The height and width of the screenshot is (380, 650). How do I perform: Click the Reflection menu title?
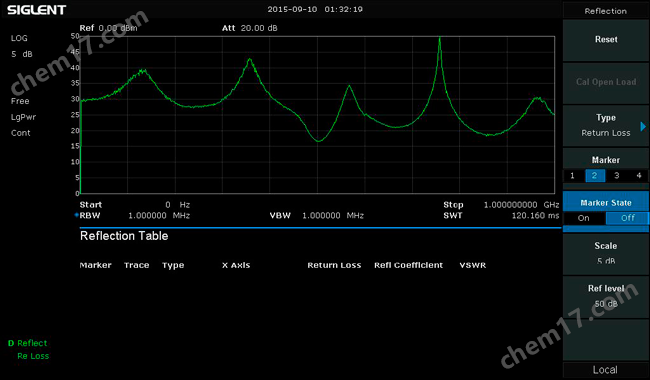606,11
